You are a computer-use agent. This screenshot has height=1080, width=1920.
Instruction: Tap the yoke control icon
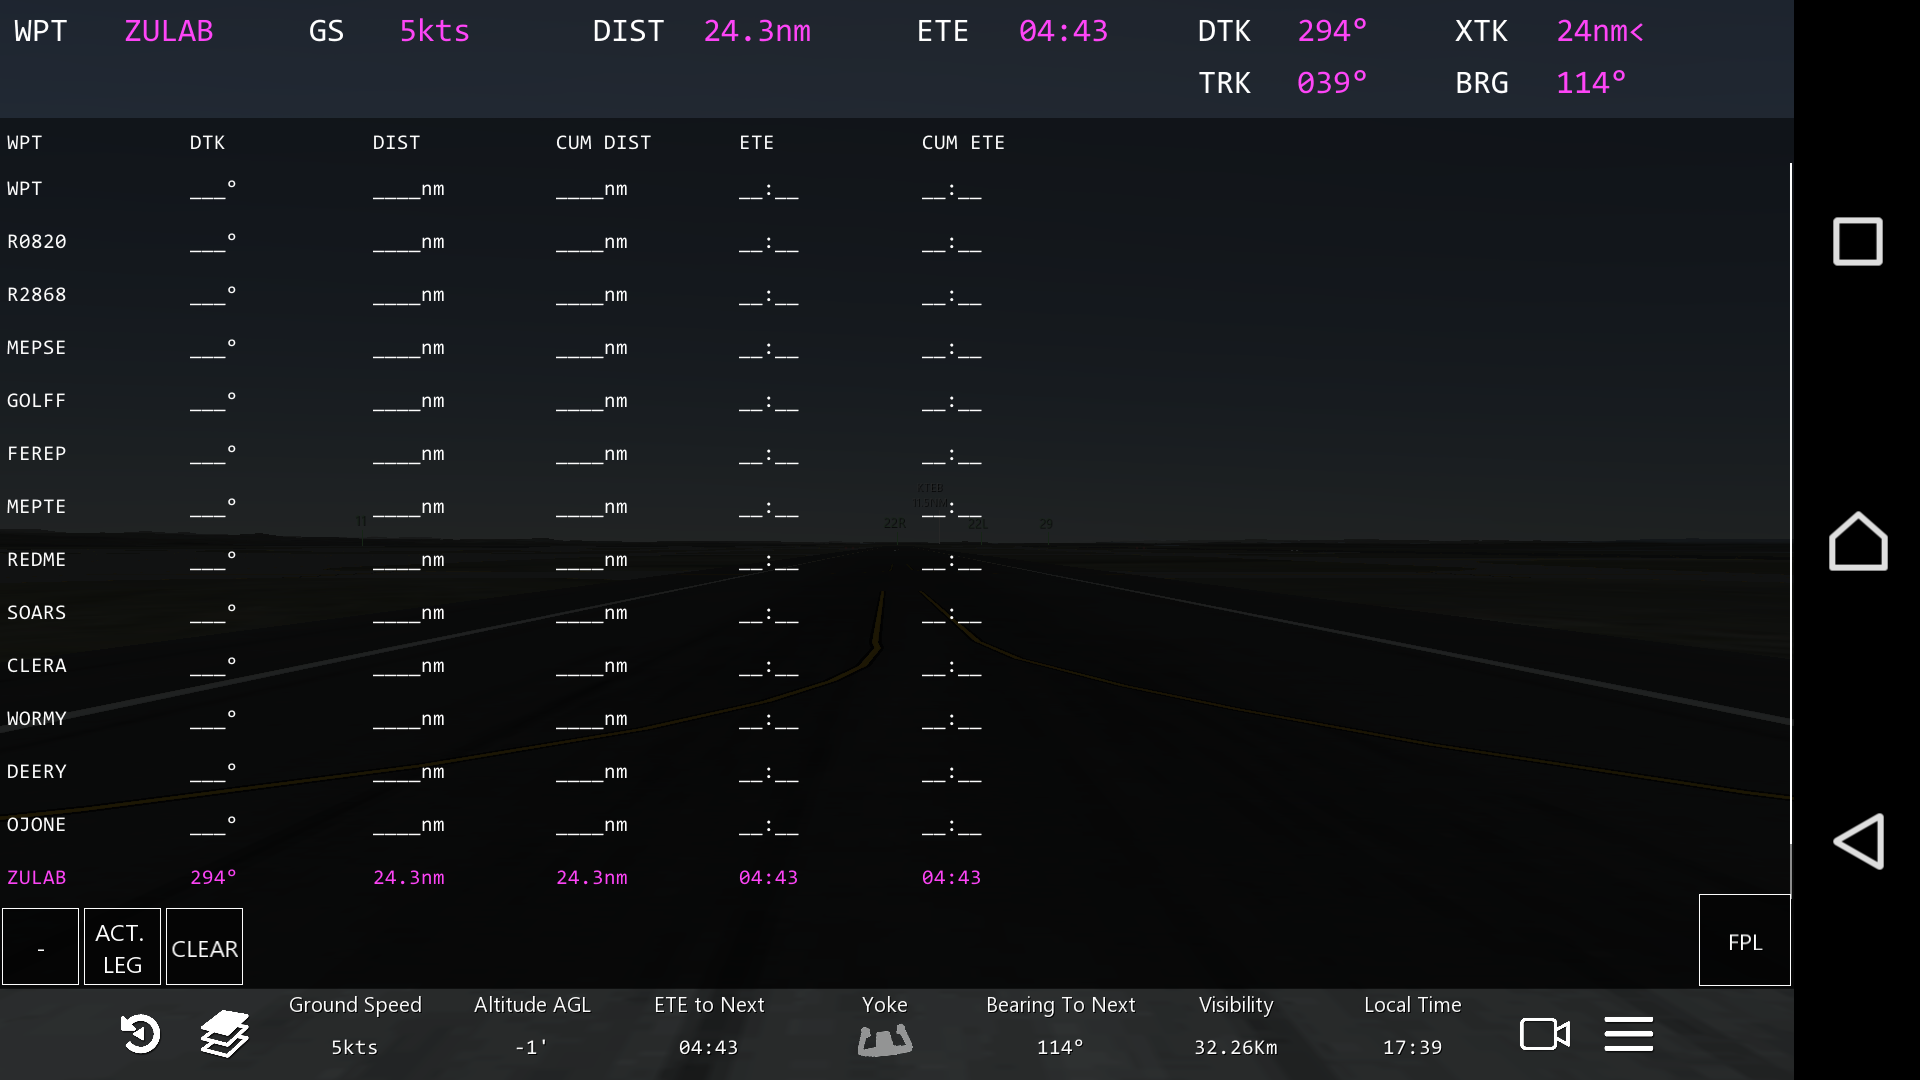coord(884,1040)
